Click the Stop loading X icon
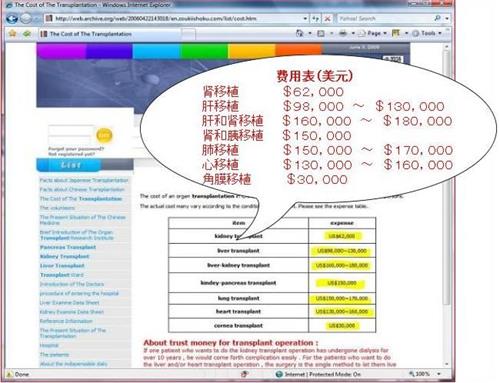The image size is (500, 383). pos(327,19)
